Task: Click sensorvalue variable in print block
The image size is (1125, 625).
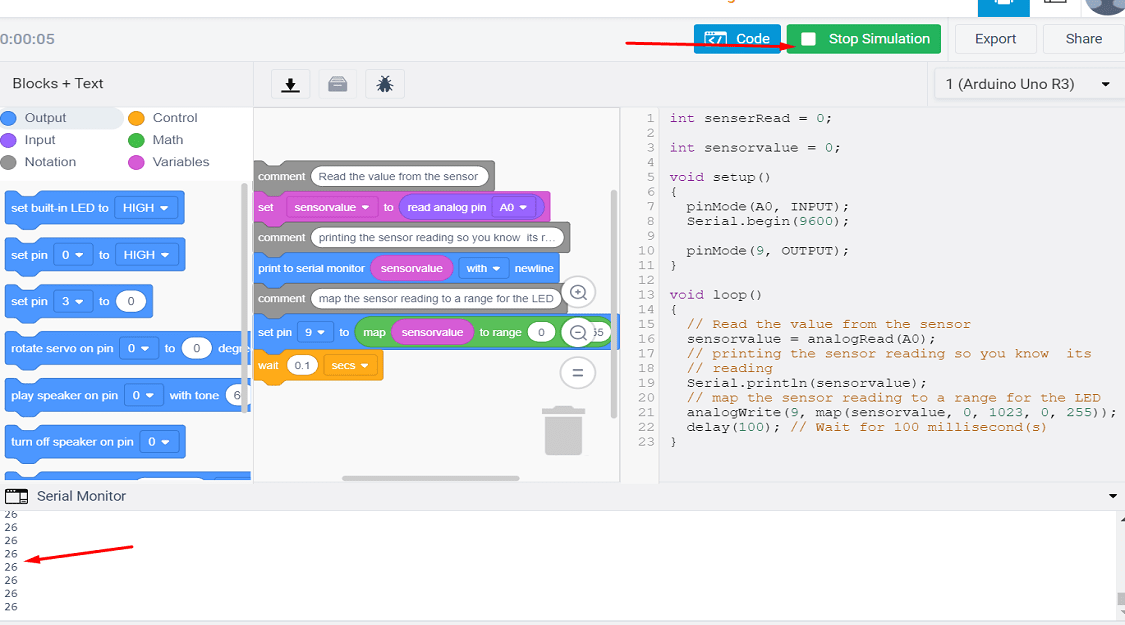Action: tap(412, 268)
